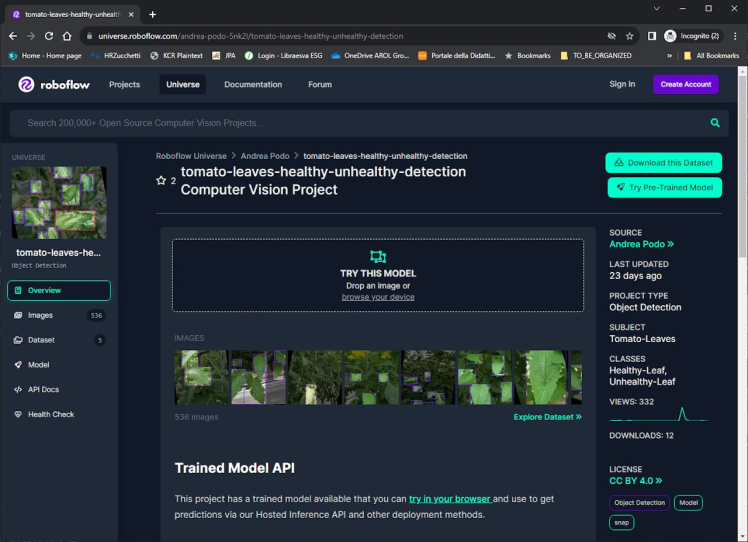Click the browser side panel icon

(652, 36)
